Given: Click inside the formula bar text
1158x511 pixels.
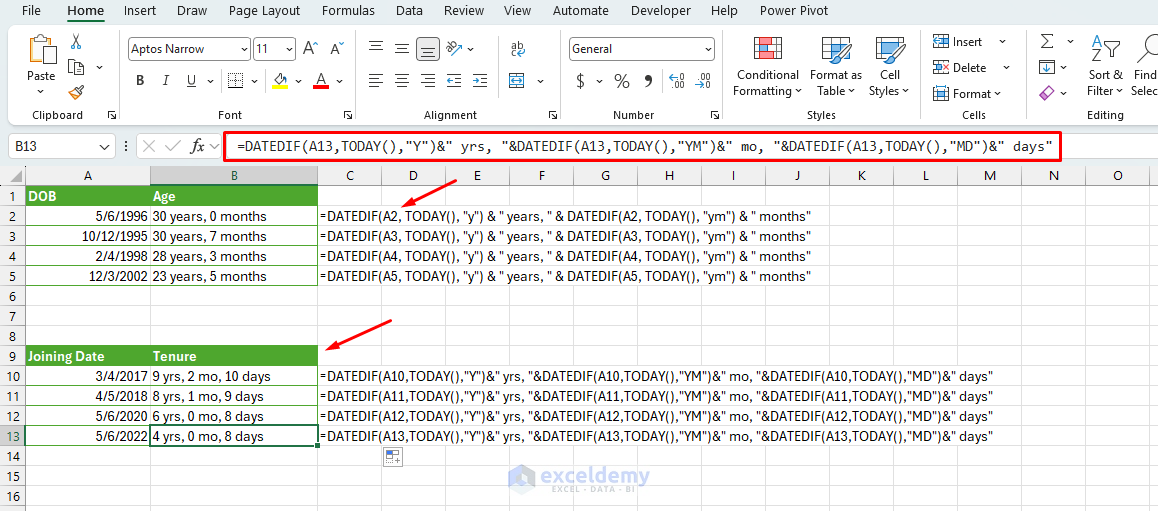Looking at the screenshot, I should [644, 146].
